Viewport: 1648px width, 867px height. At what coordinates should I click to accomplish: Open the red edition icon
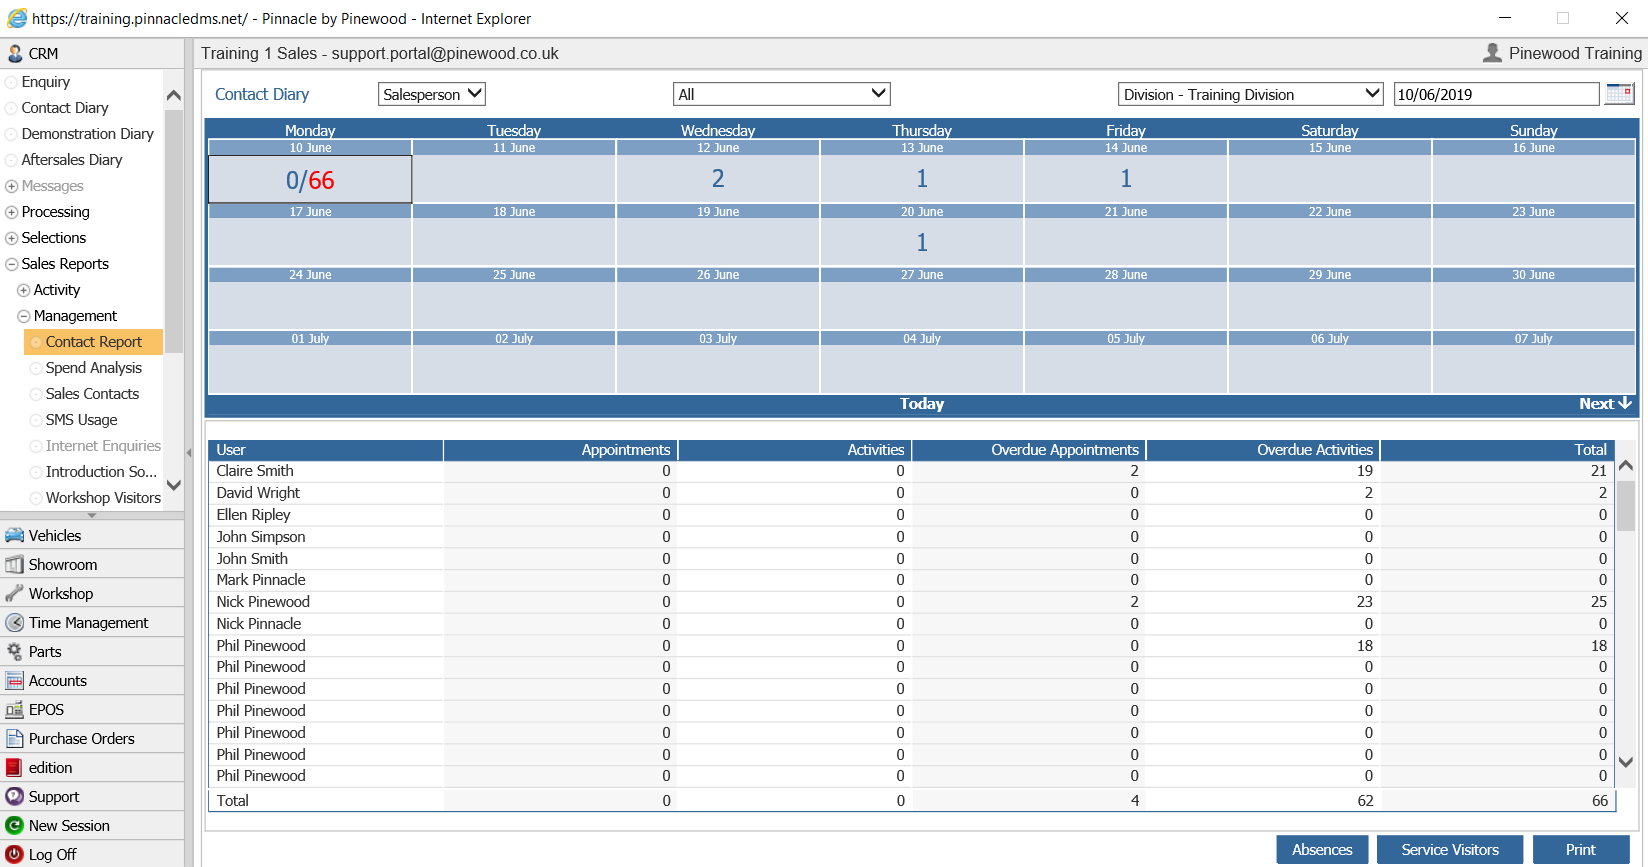tap(15, 767)
